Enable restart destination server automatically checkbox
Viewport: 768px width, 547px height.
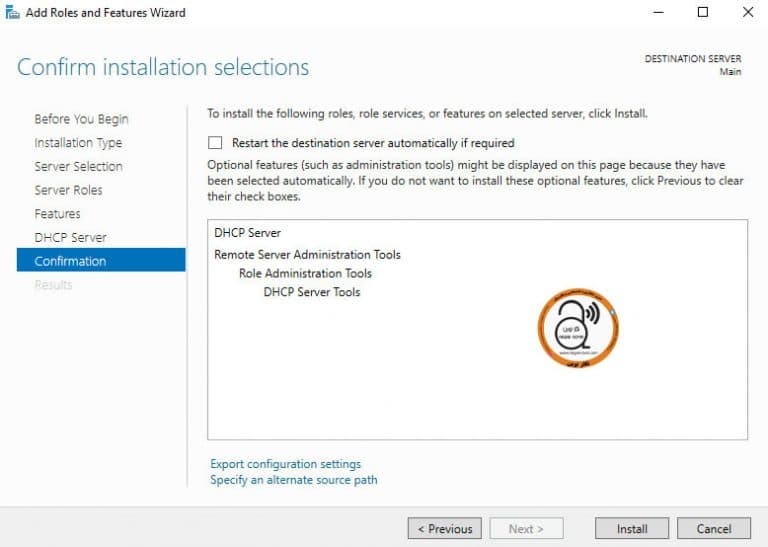click(x=215, y=143)
